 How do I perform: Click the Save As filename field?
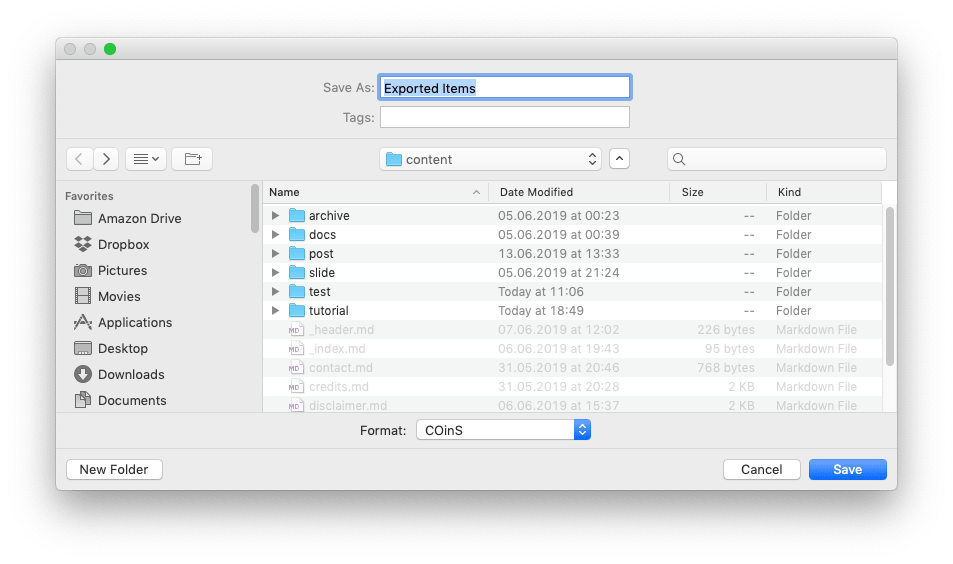pos(505,88)
